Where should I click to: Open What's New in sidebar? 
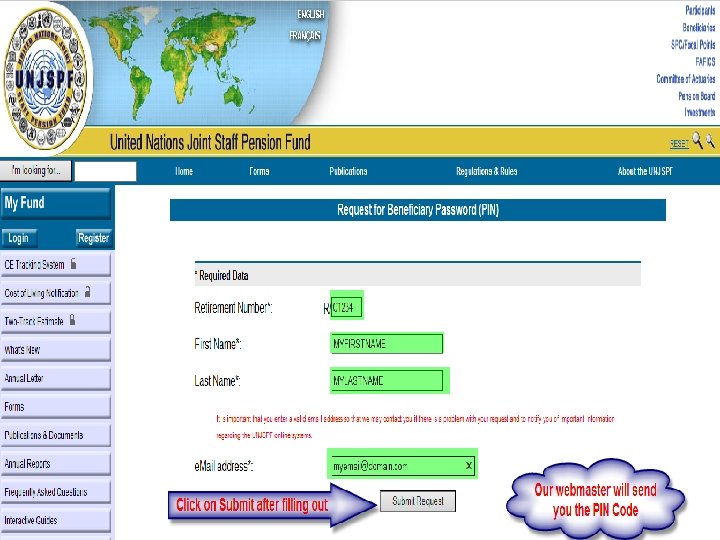click(56, 349)
